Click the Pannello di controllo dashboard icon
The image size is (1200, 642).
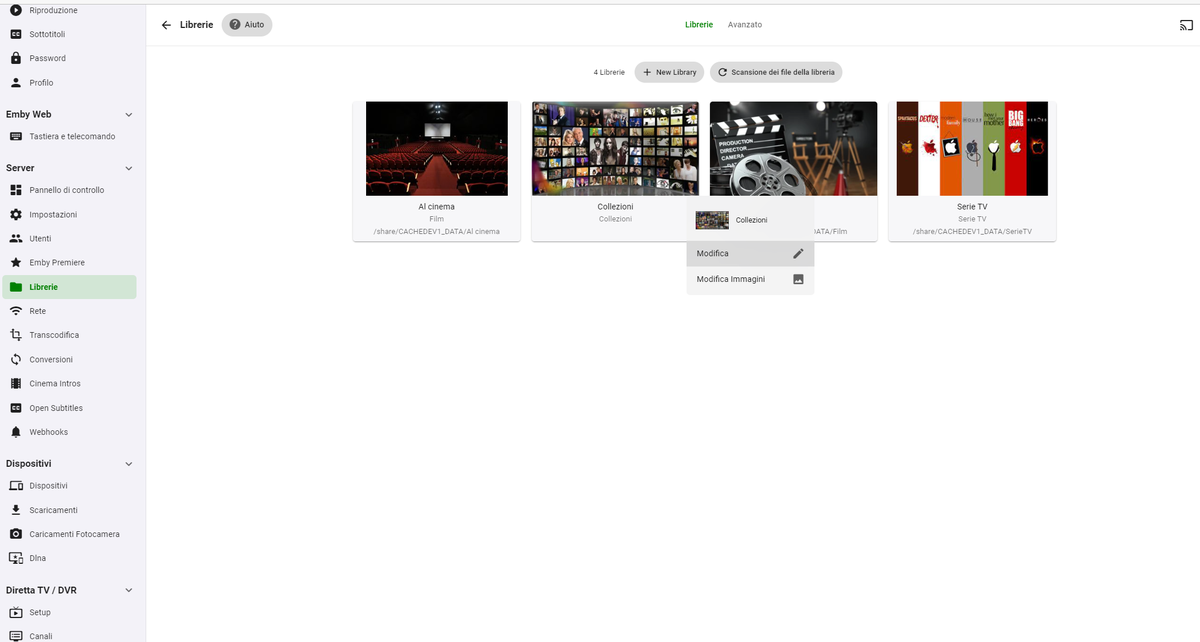click(x=16, y=190)
